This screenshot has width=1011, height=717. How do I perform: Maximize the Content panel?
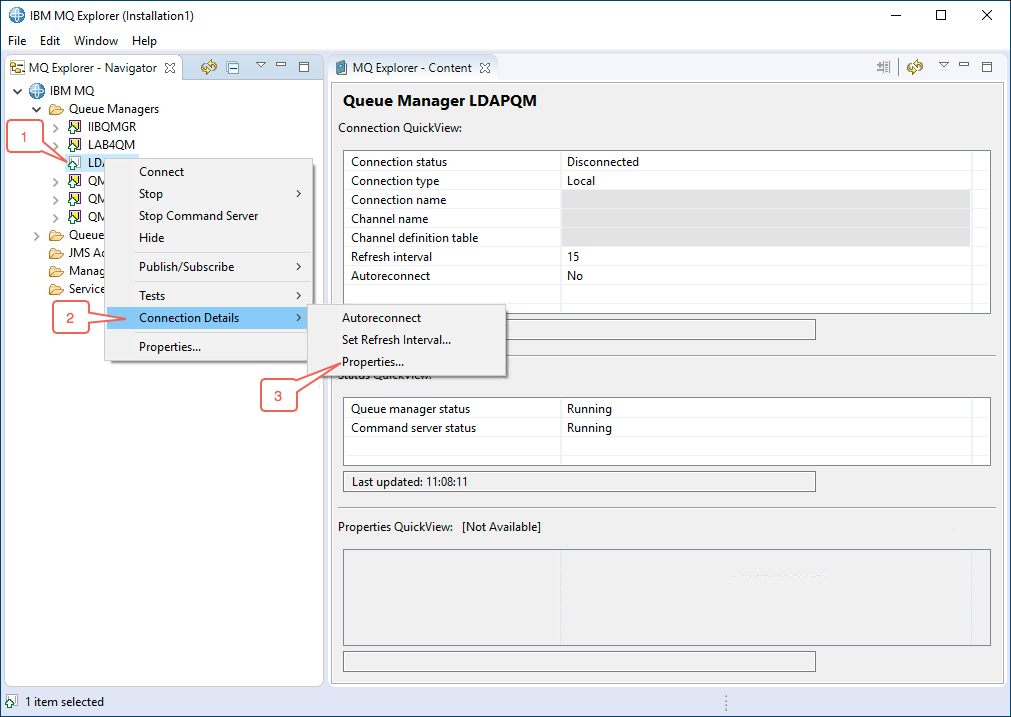987,66
